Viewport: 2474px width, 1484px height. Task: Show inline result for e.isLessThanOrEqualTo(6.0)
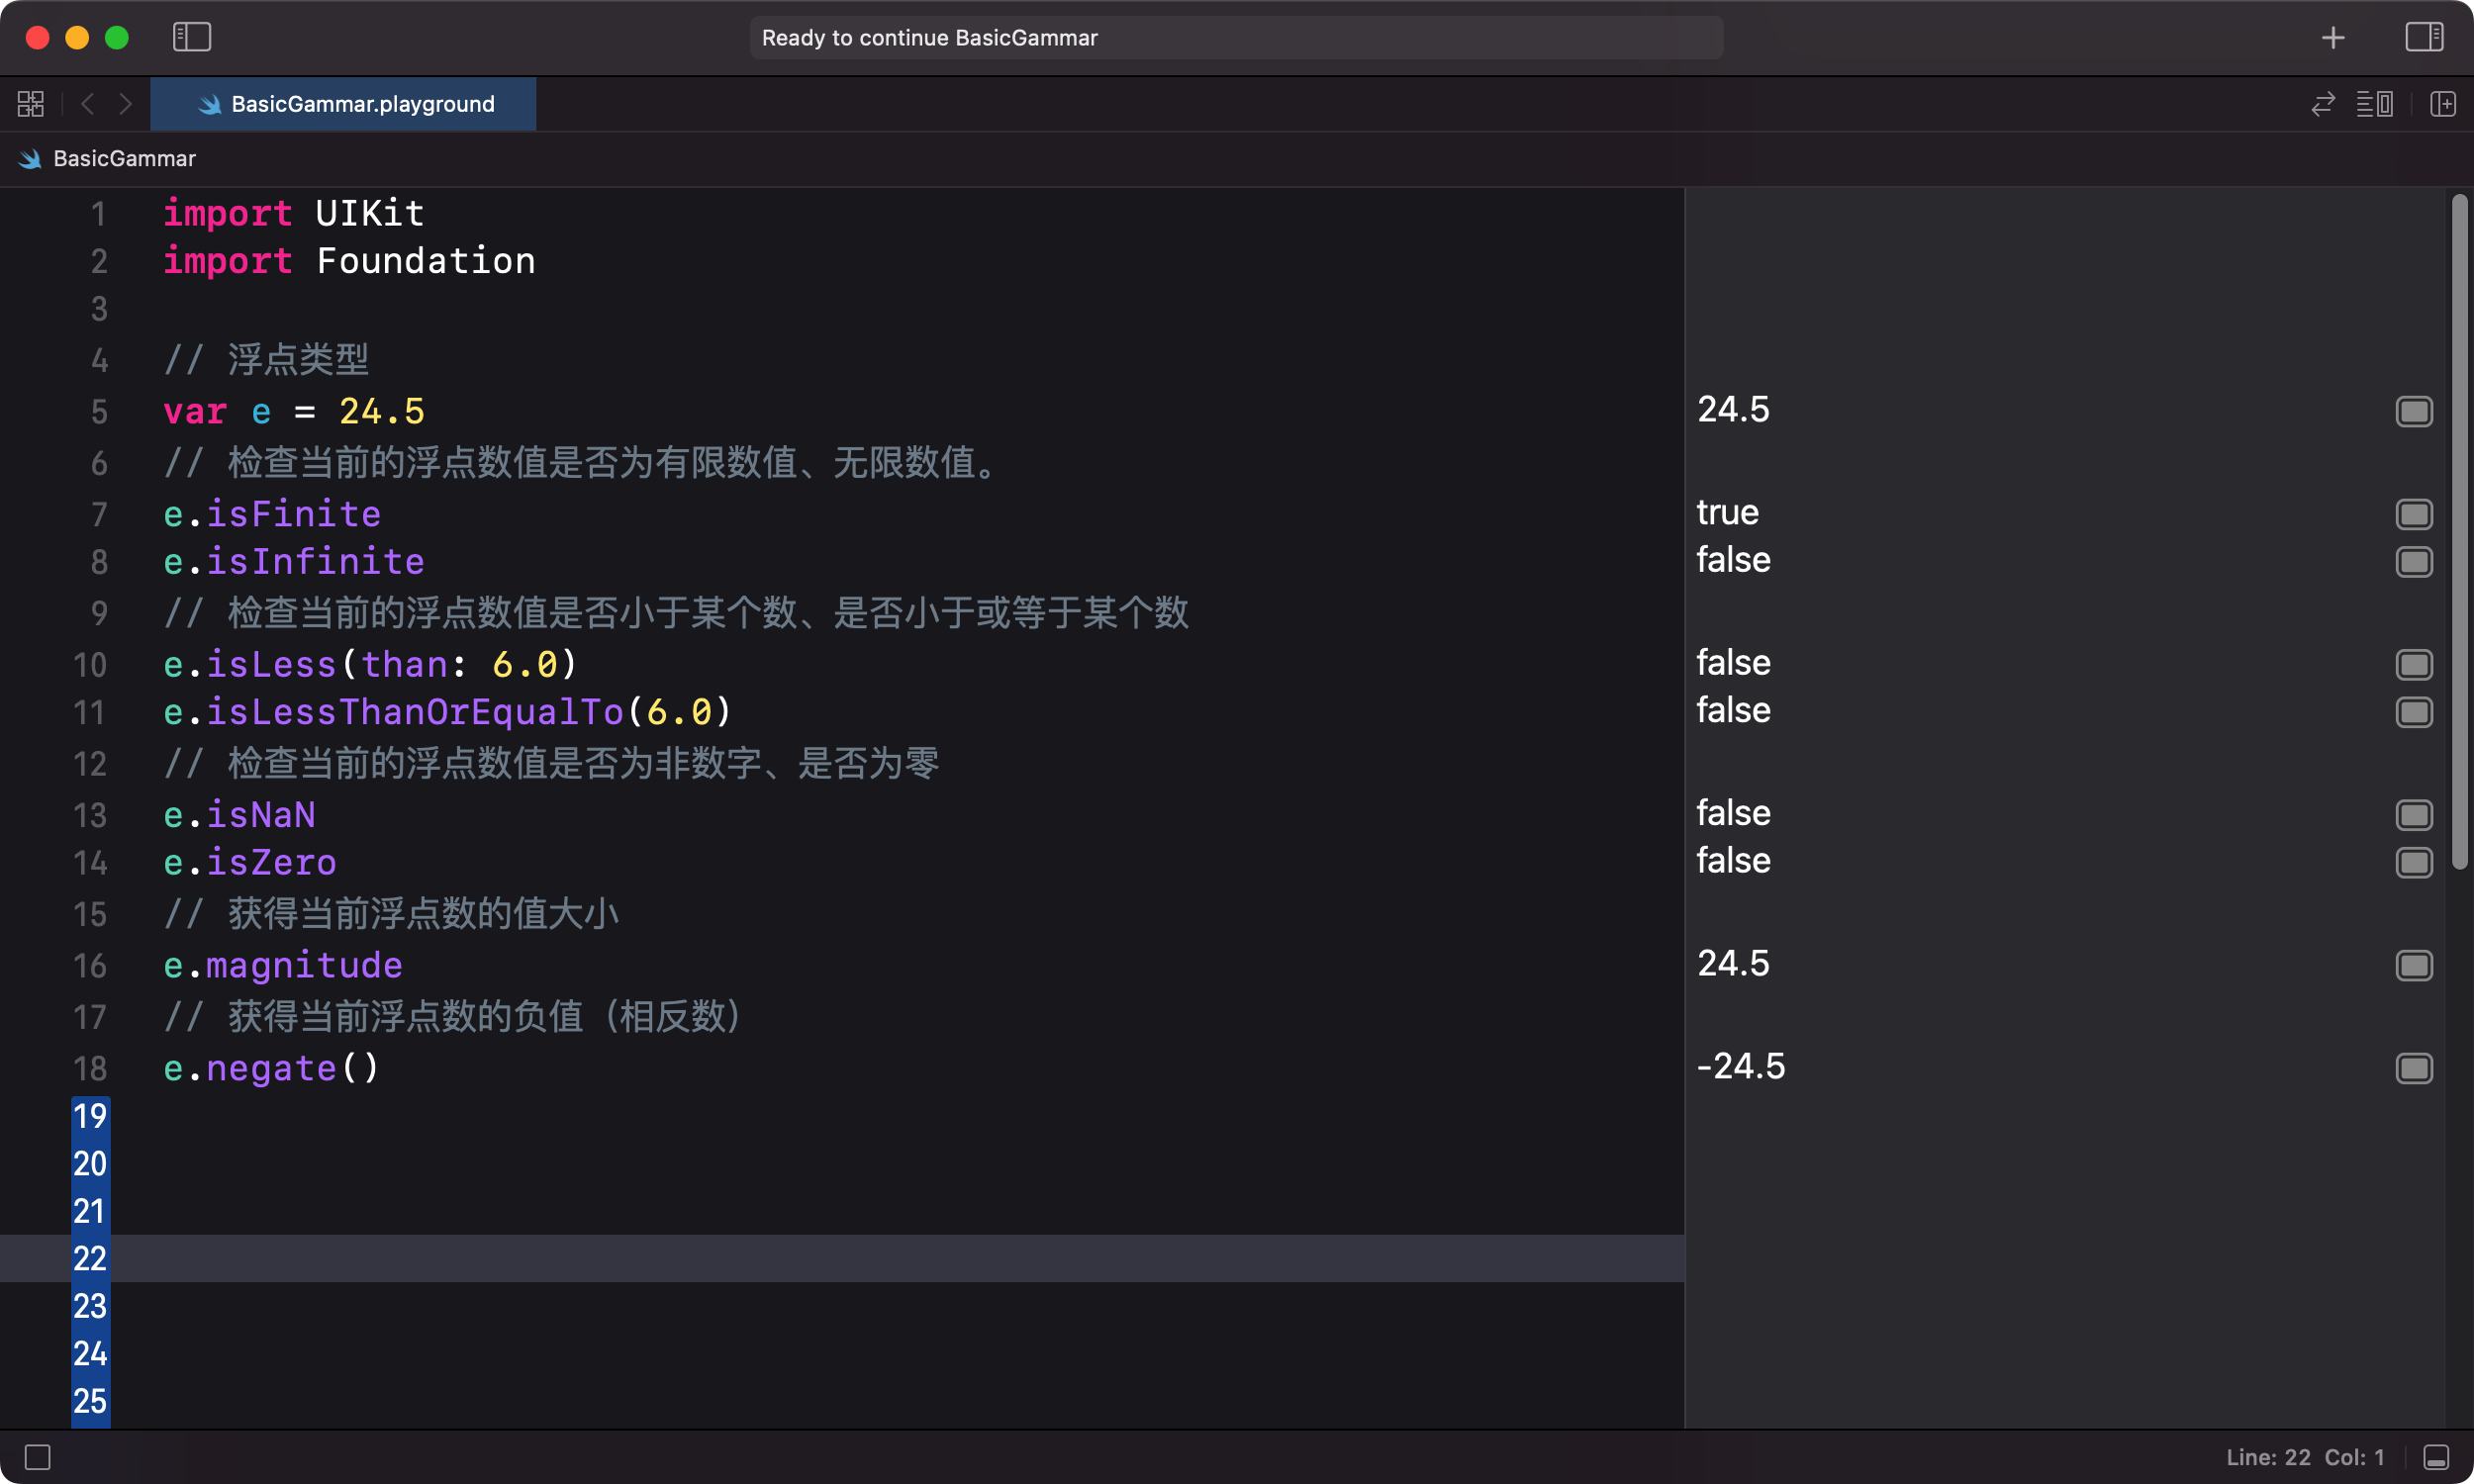click(2414, 713)
